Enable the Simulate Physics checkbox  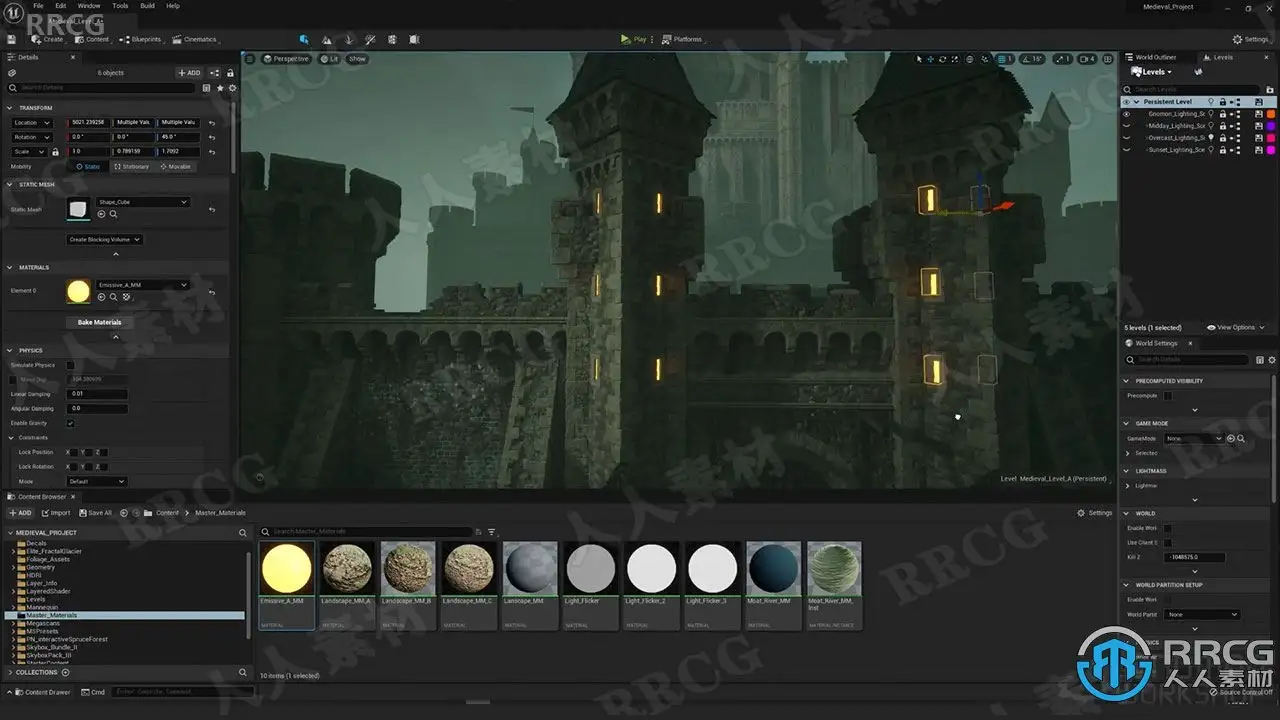tap(70, 365)
